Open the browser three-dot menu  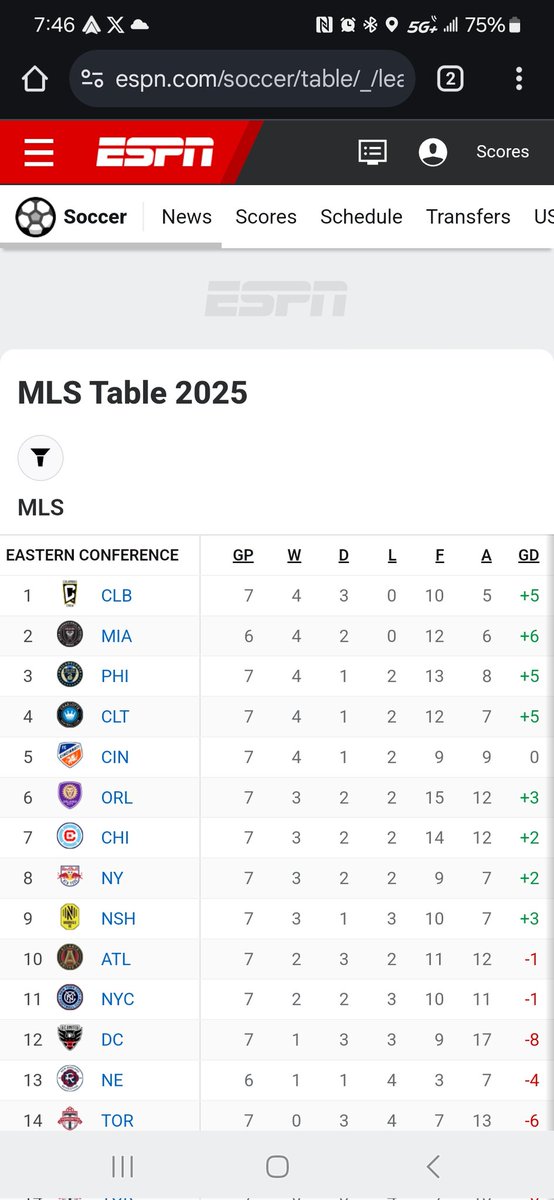[x=519, y=78]
